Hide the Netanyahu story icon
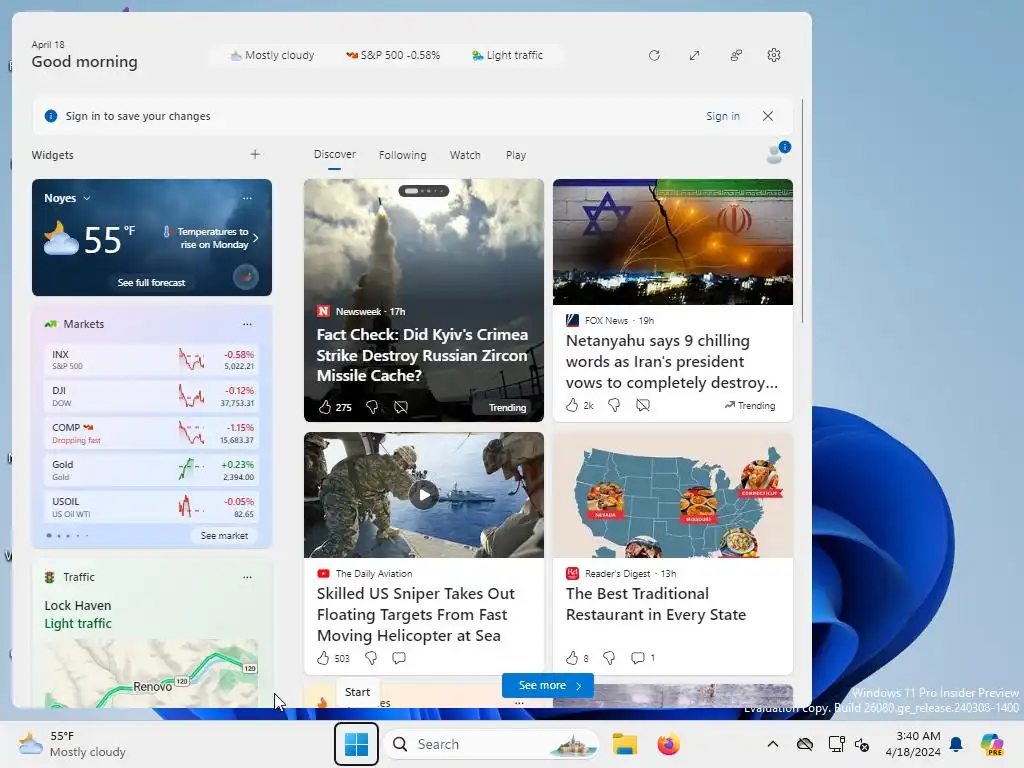 coord(643,405)
